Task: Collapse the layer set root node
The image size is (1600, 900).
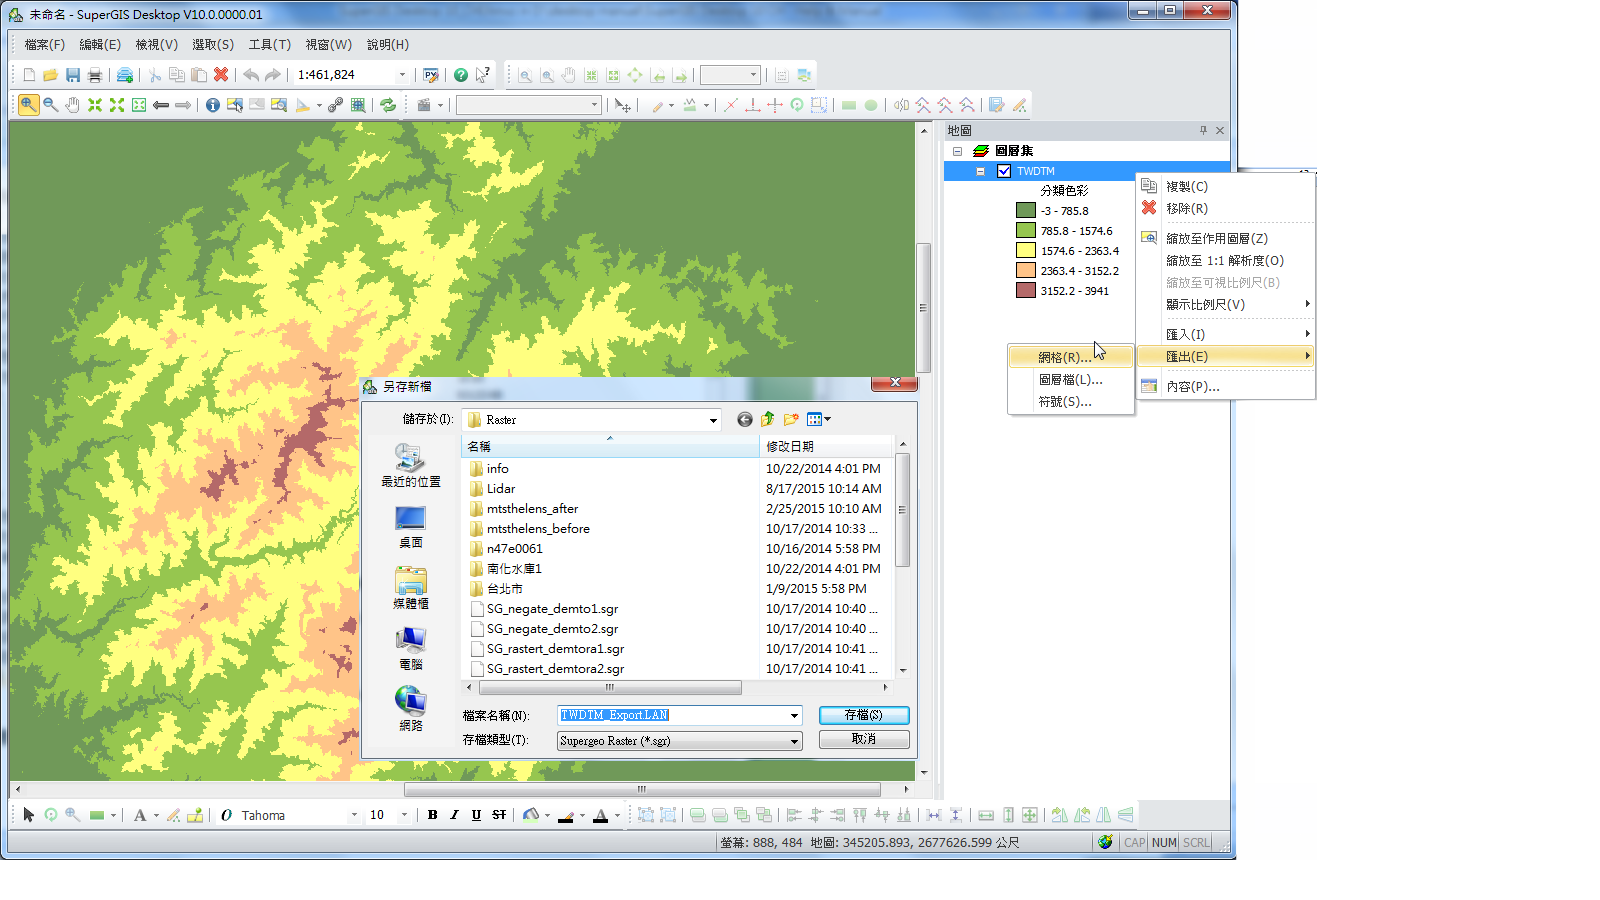Action: pyautogui.click(x=957, y=151)
